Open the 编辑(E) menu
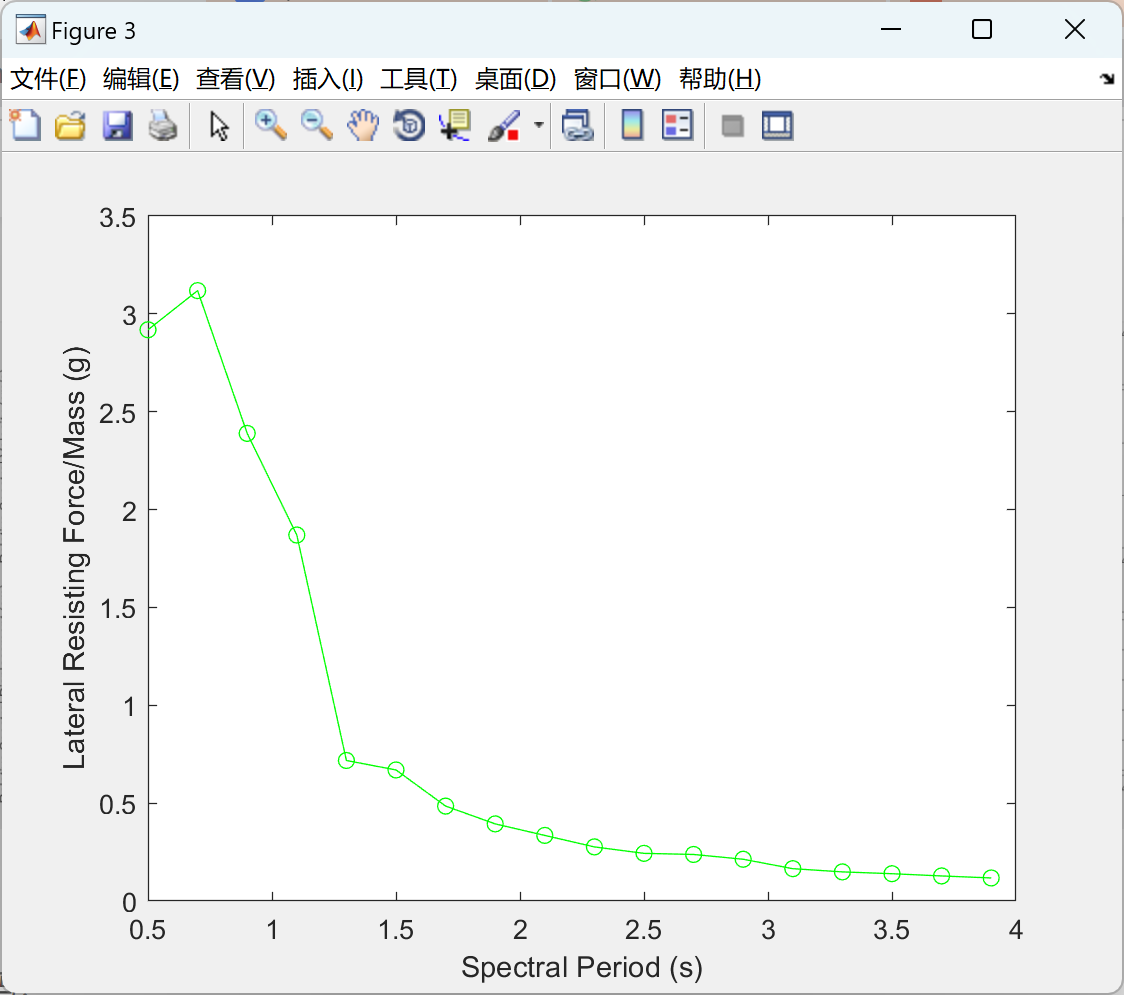 tap(141, 79)
